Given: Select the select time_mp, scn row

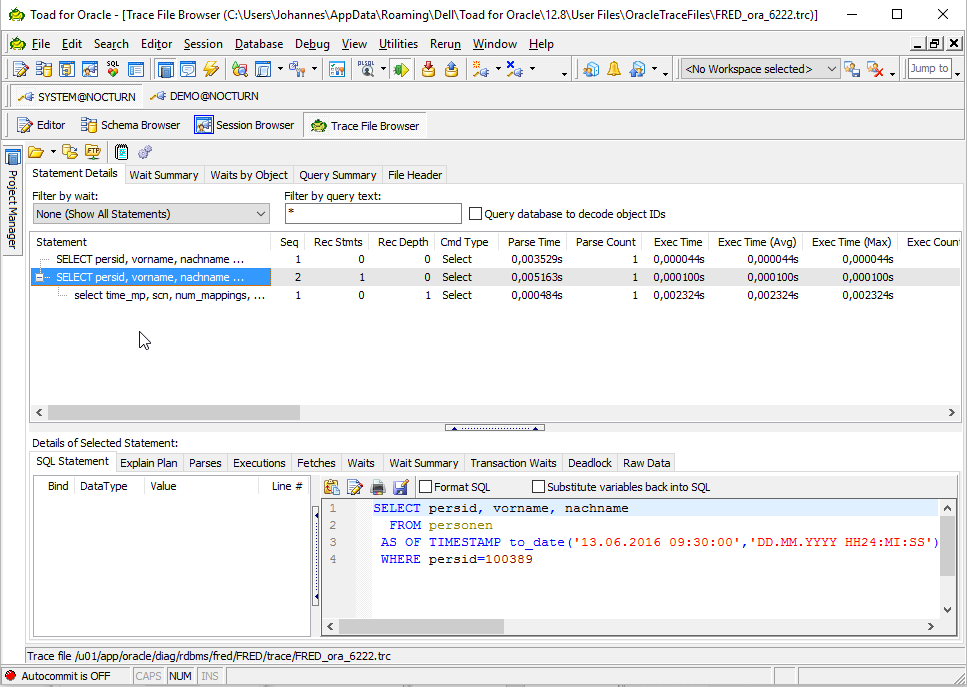Looking at the screenshot, I should (x=170, y=295).
